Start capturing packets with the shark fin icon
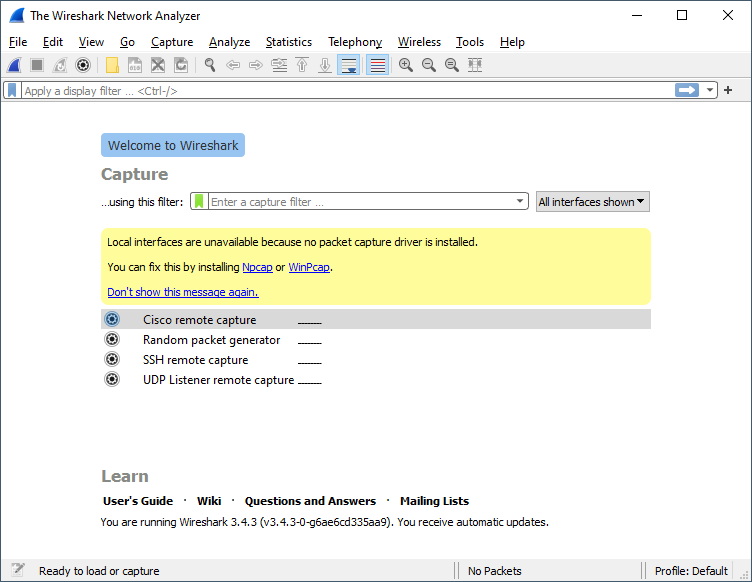 pos(14,65)
